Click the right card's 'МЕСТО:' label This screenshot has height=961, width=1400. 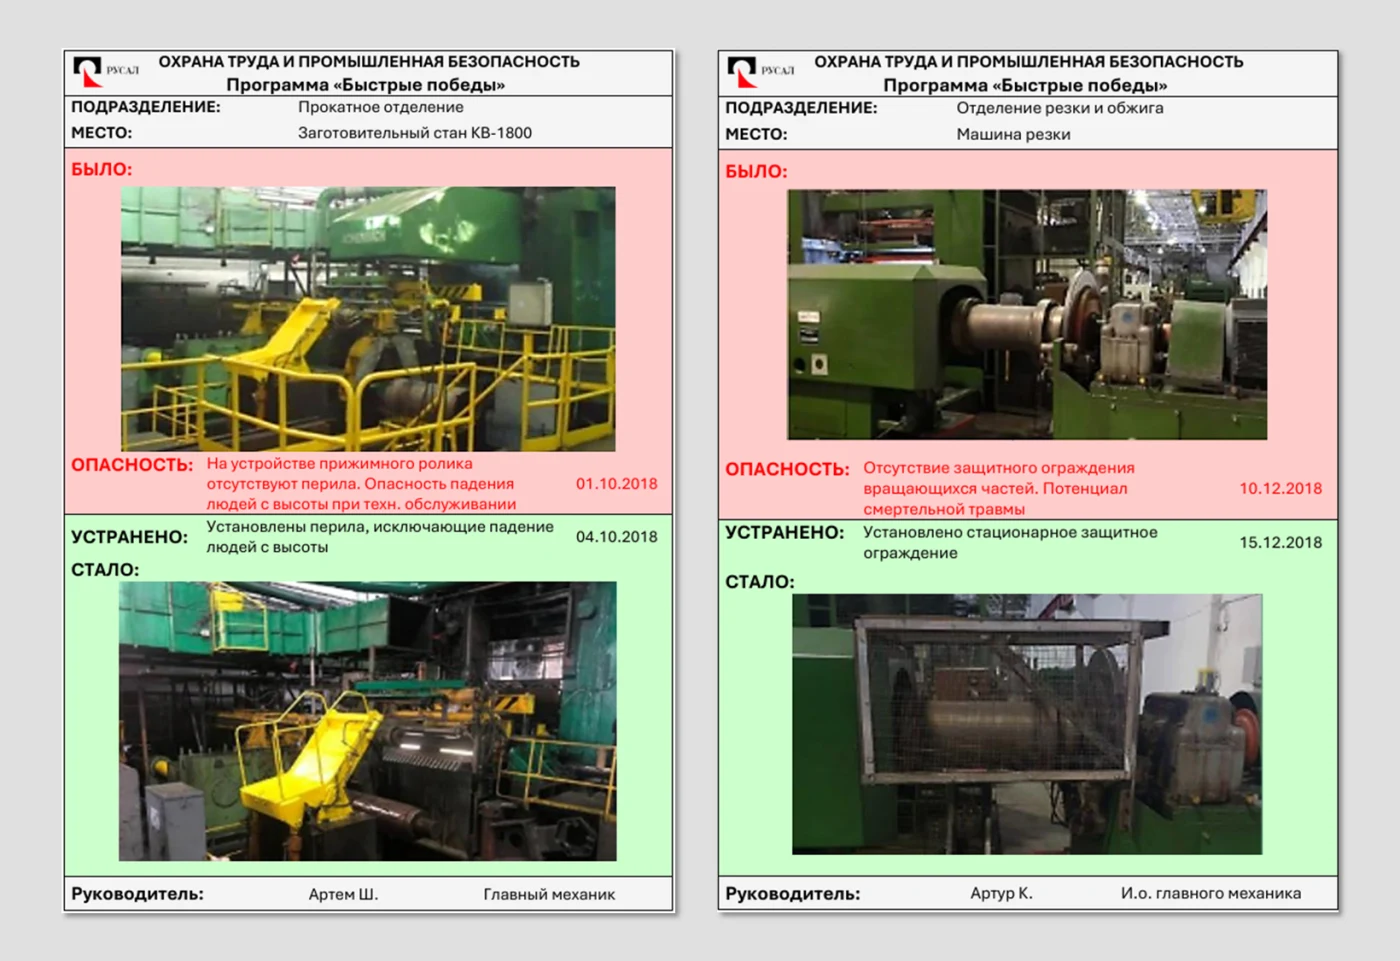point(756,134)
